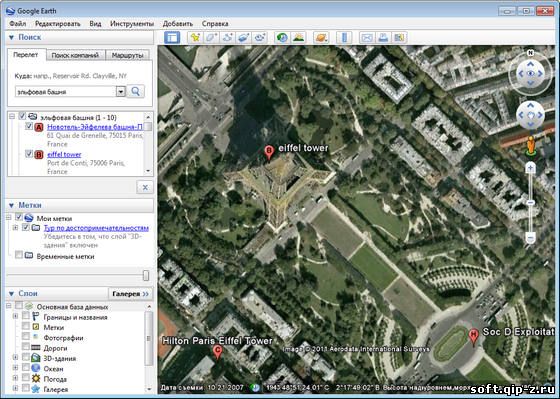Uncheck the eiffel tower result B checkbox
The image size is (560, 399).
[x=29, y=154]
